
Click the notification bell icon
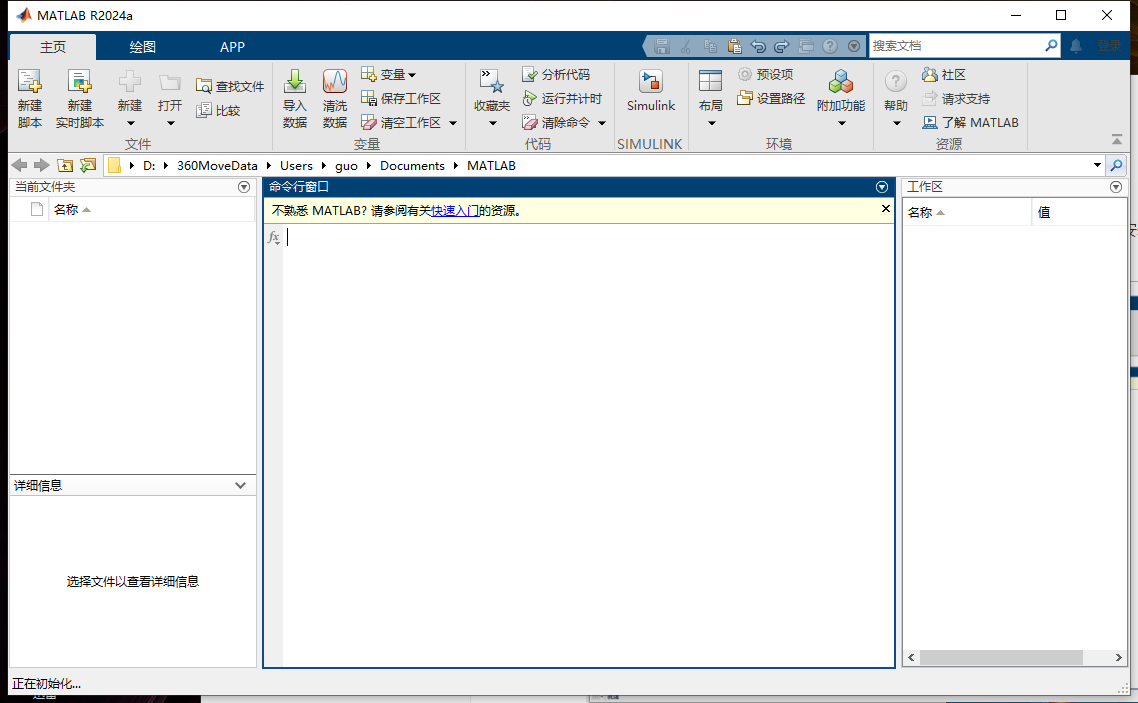point(1076,46)
